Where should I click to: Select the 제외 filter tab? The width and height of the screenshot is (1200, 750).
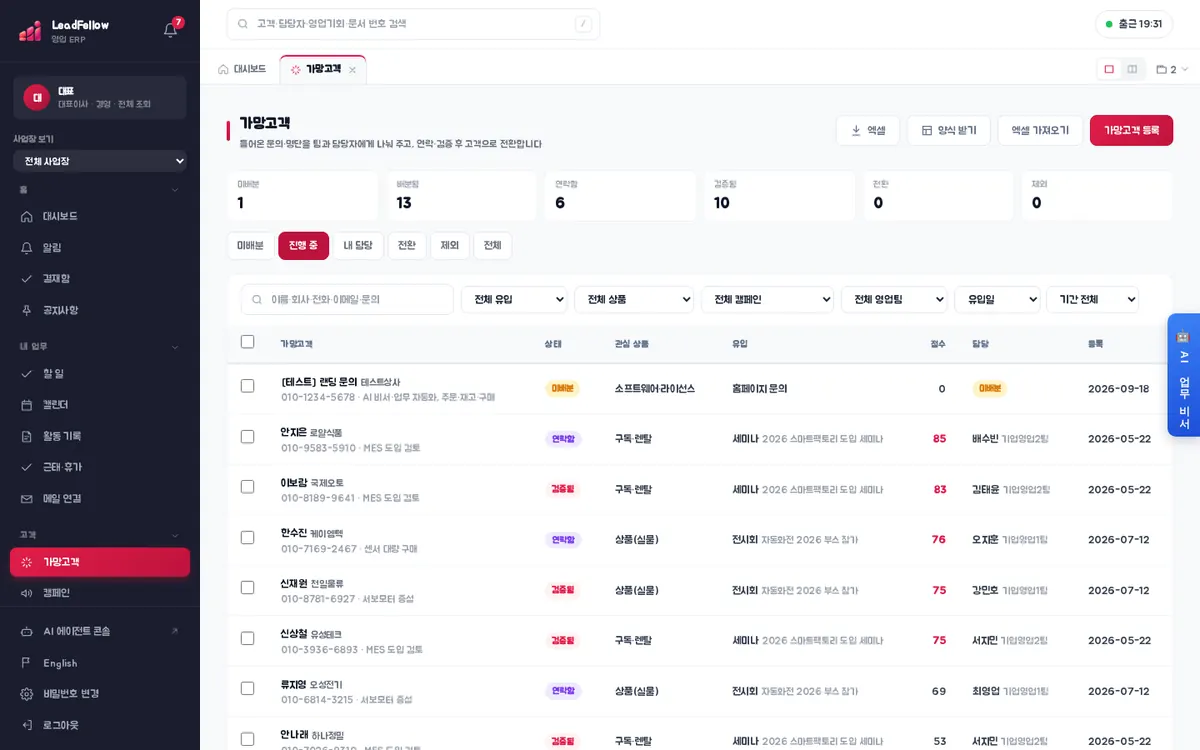449,245
